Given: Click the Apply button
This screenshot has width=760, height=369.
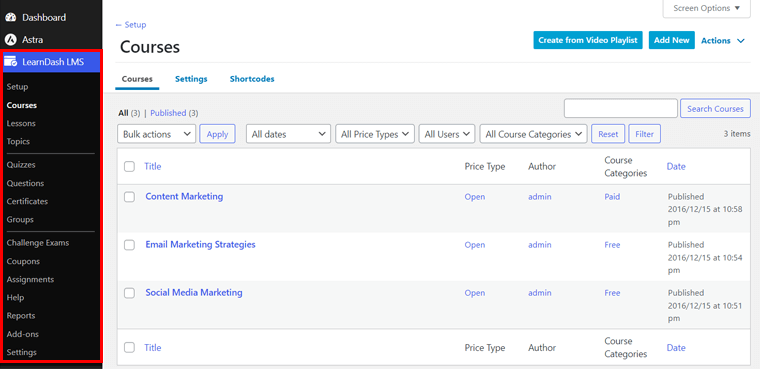Looking at the screenshot, I should point(217,134).
